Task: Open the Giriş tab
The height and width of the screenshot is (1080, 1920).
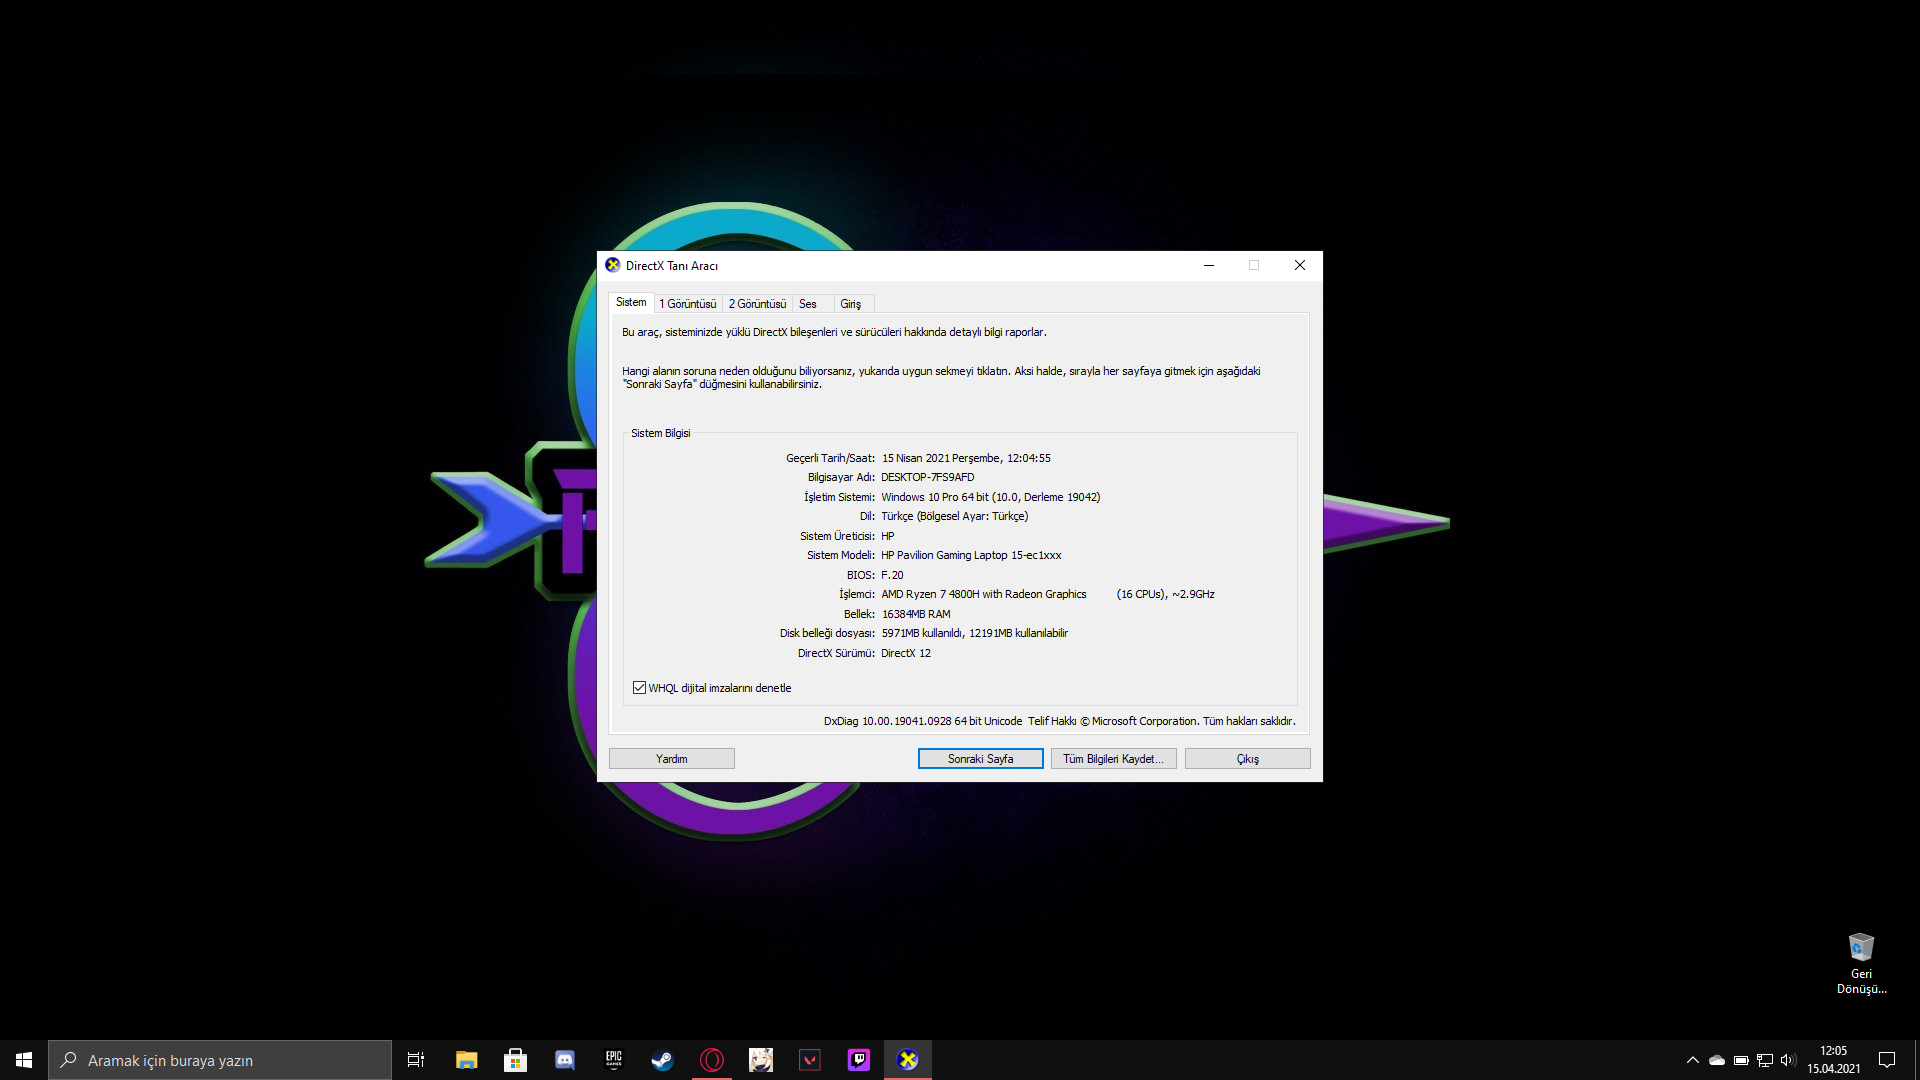Action: click(850, 304)
